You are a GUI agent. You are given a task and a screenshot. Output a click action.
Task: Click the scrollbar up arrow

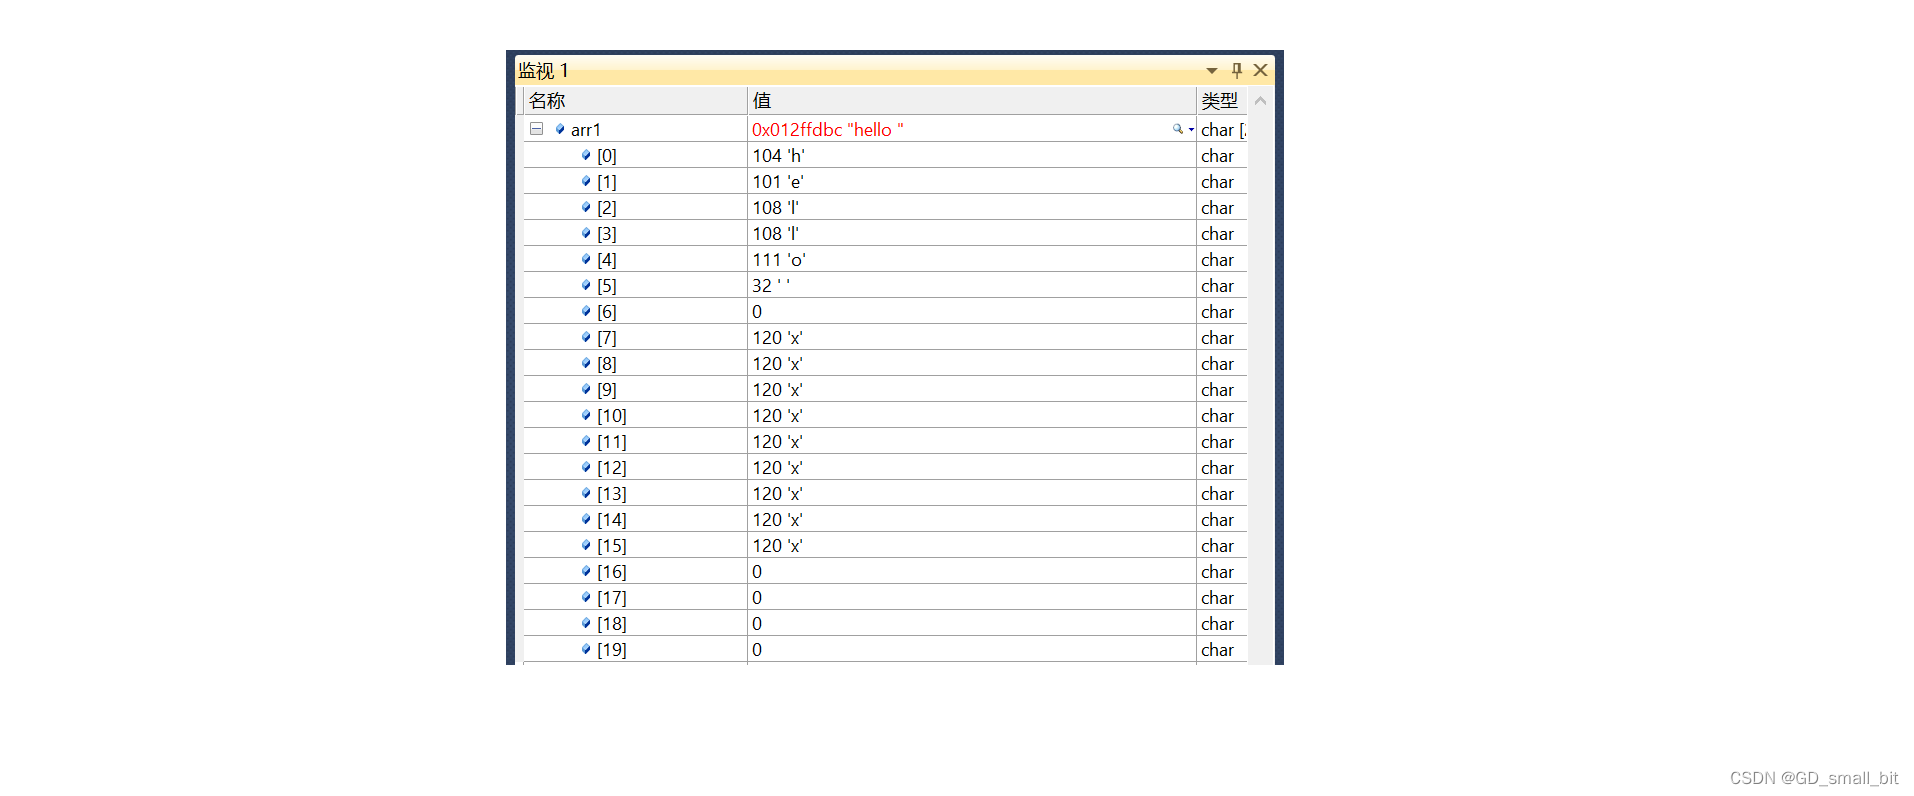[x=1260, y=101]
